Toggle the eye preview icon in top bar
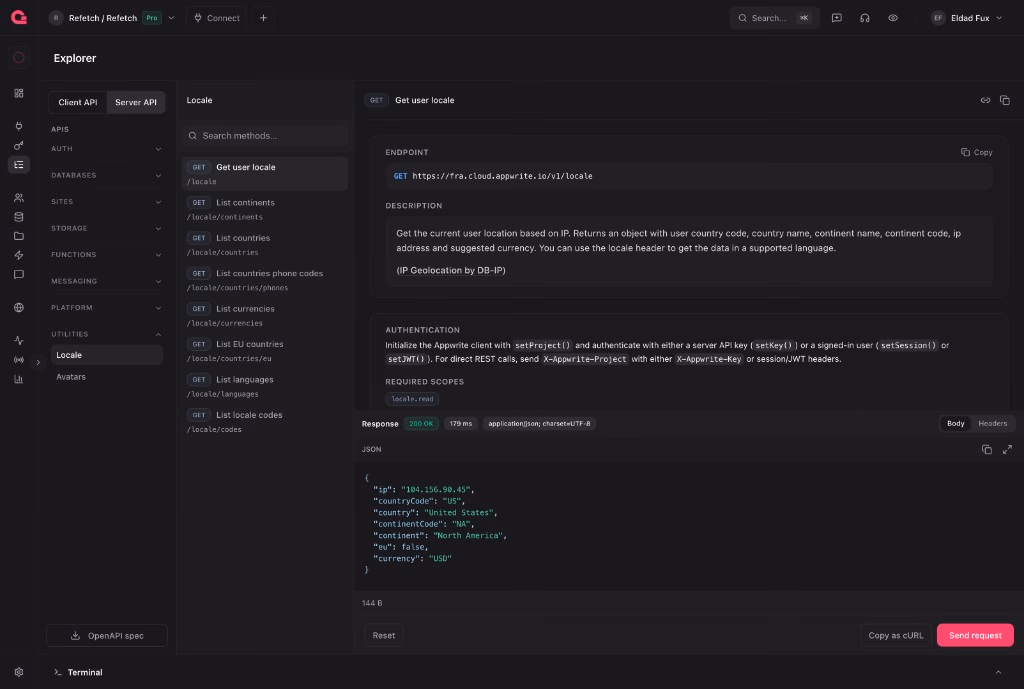 point(893,18)
